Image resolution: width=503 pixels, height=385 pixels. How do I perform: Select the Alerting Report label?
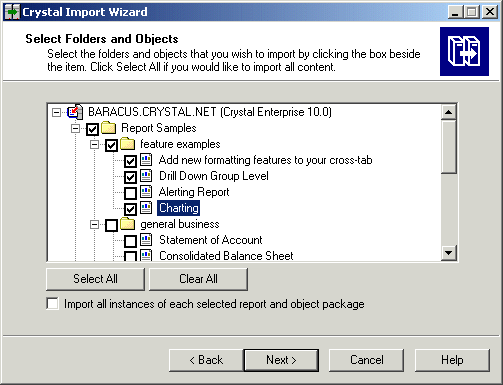194,192
